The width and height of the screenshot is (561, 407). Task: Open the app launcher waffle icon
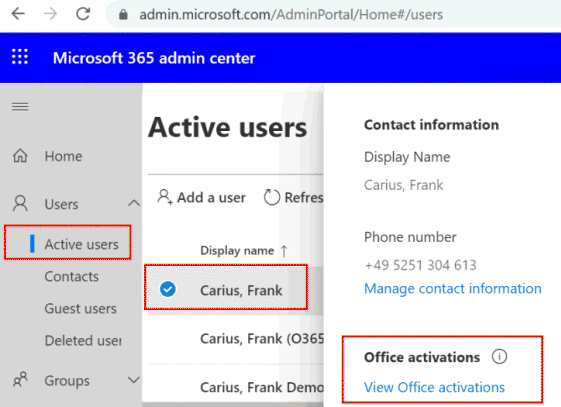click(x=20, y=57)
